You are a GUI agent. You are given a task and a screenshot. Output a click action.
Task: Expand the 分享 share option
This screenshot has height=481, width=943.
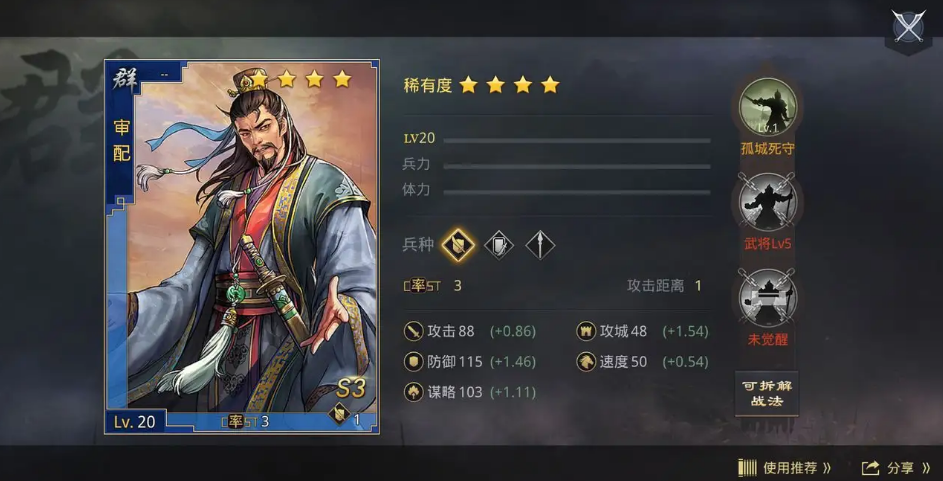[896, 468]
